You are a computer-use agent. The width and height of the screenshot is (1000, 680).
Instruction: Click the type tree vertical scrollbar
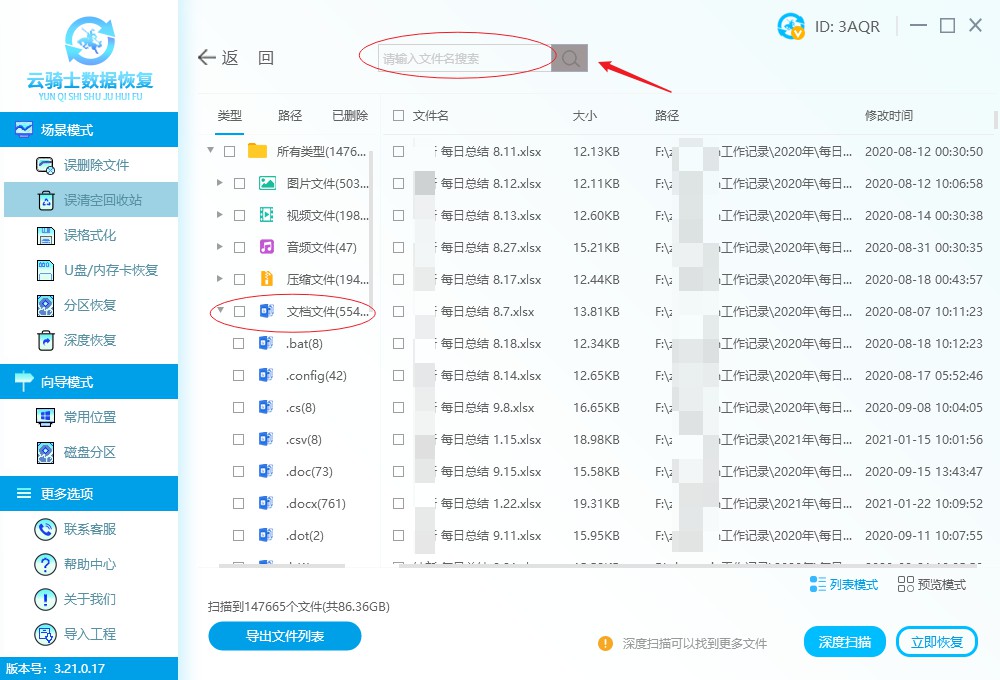click(371, 230)
